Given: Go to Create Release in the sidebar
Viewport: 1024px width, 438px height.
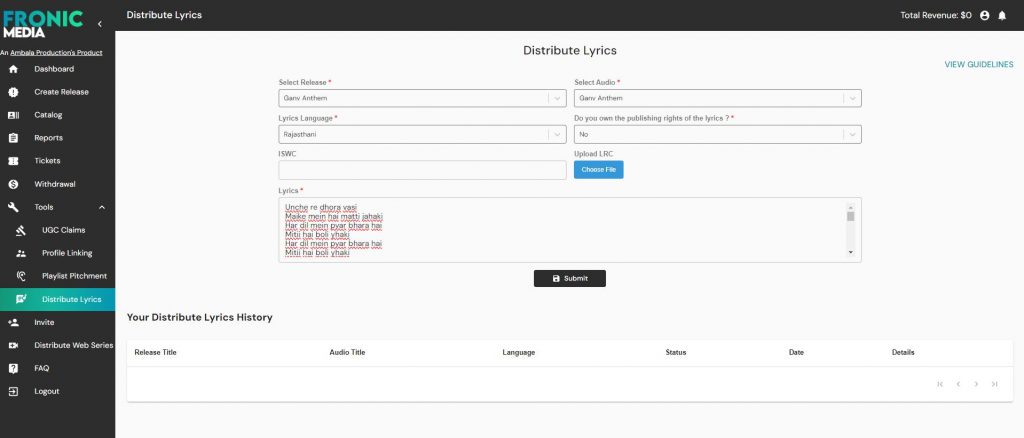Looking at the screenshot, I should coord(61,92).
